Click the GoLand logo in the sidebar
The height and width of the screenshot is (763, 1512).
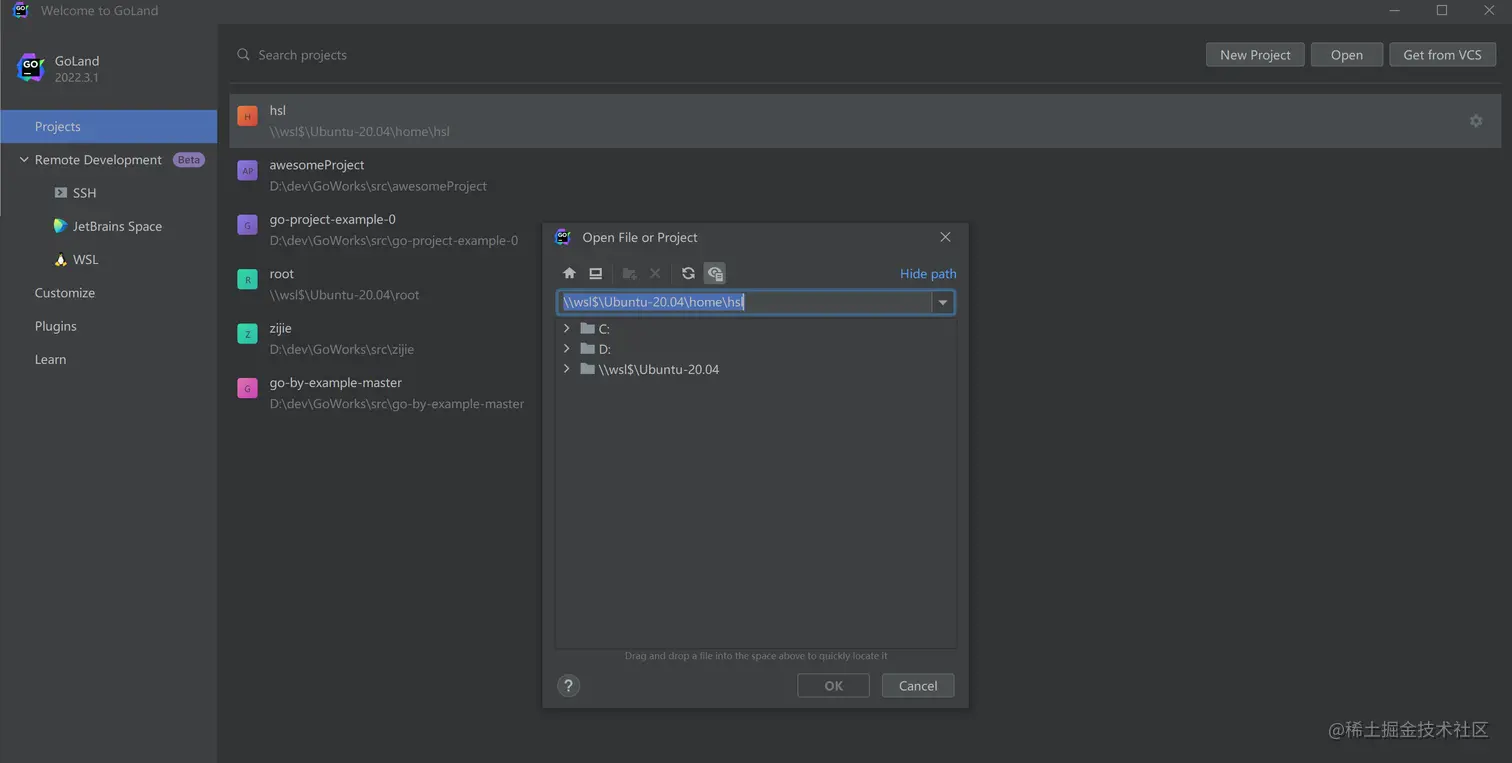click(x=31, y=68)
